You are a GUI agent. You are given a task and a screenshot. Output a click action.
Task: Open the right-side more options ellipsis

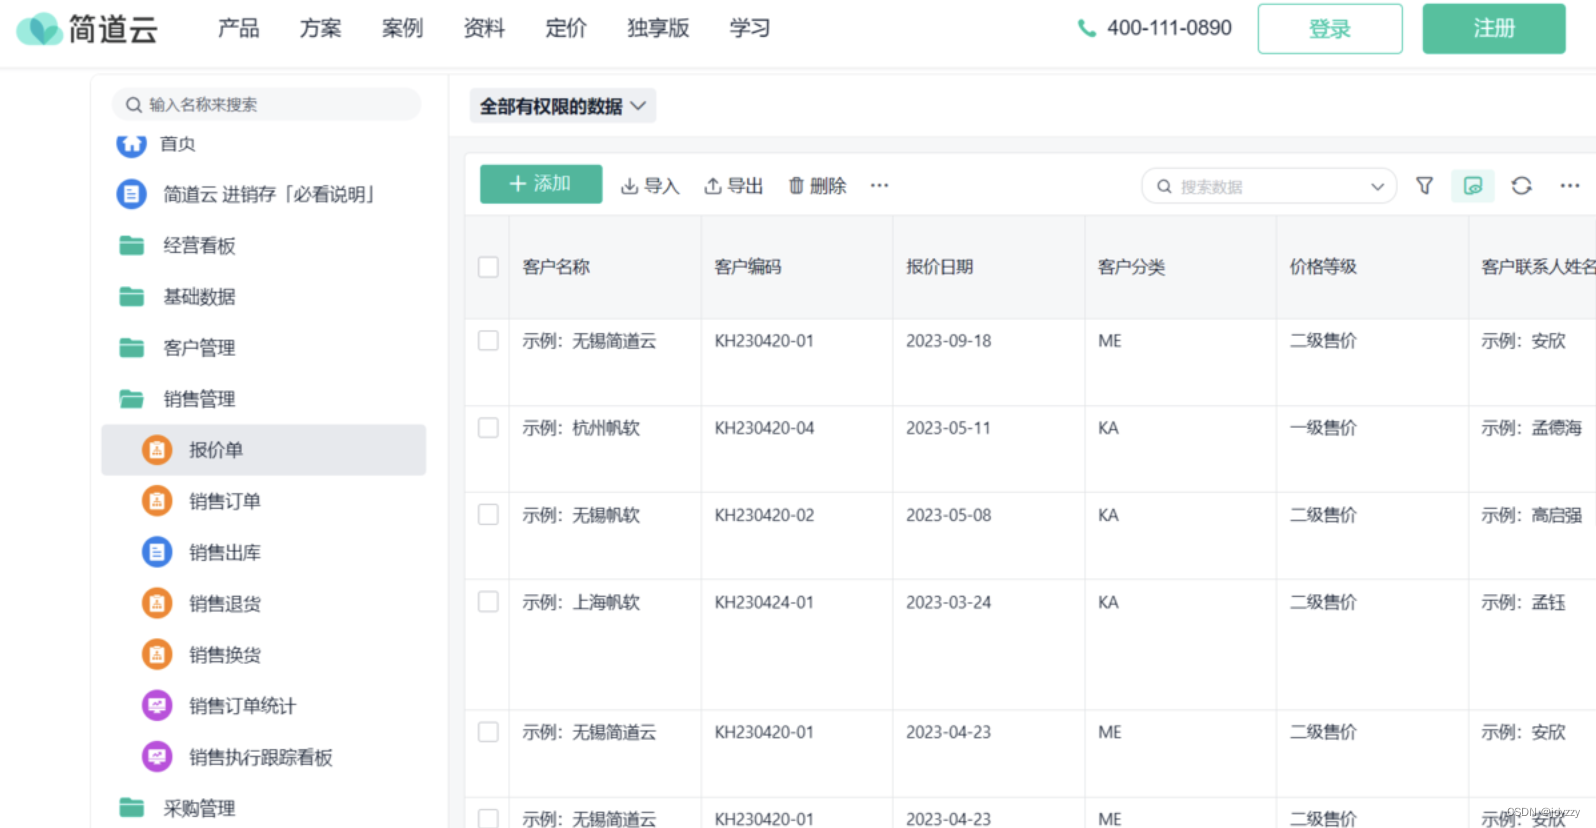[1569, 186]
